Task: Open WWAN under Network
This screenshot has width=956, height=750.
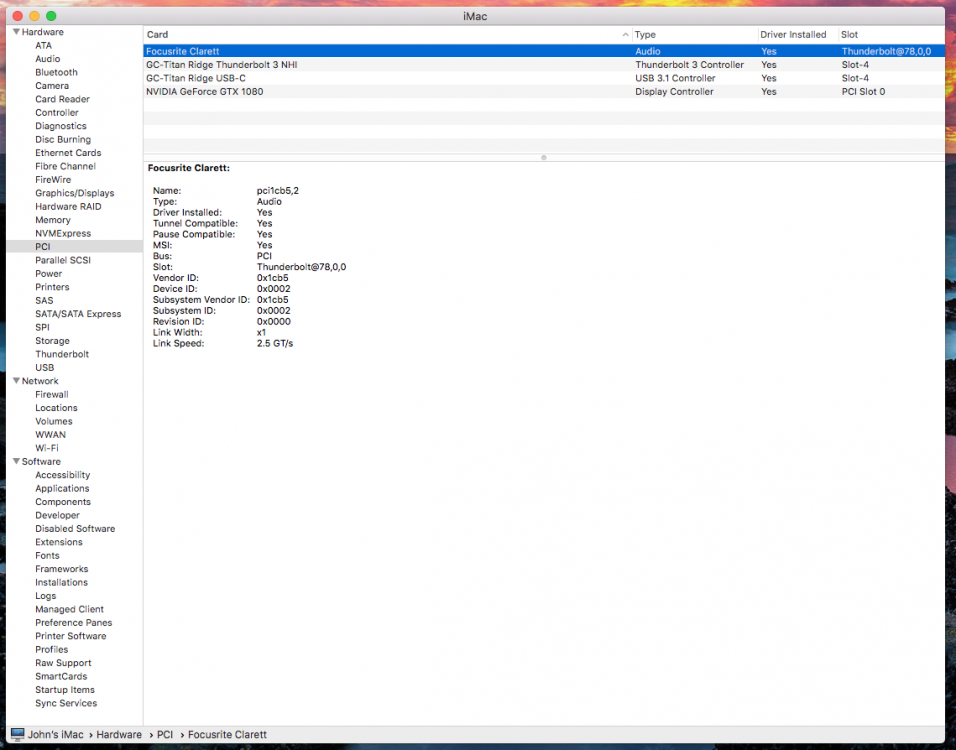Action: pyautogui.click(x=51, y=434)
